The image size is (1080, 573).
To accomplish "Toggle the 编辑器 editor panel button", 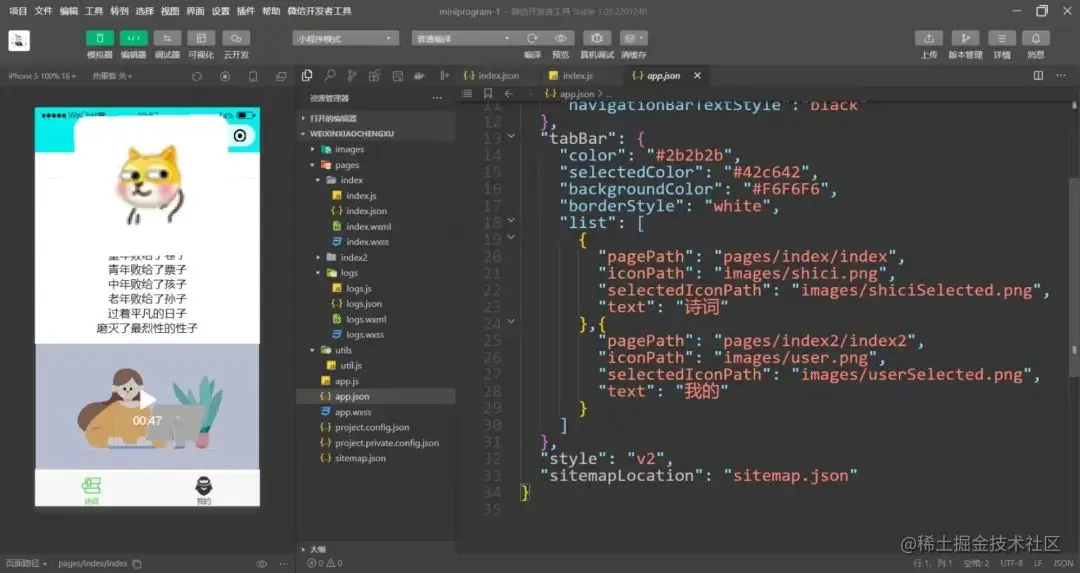I will [134, 39].
